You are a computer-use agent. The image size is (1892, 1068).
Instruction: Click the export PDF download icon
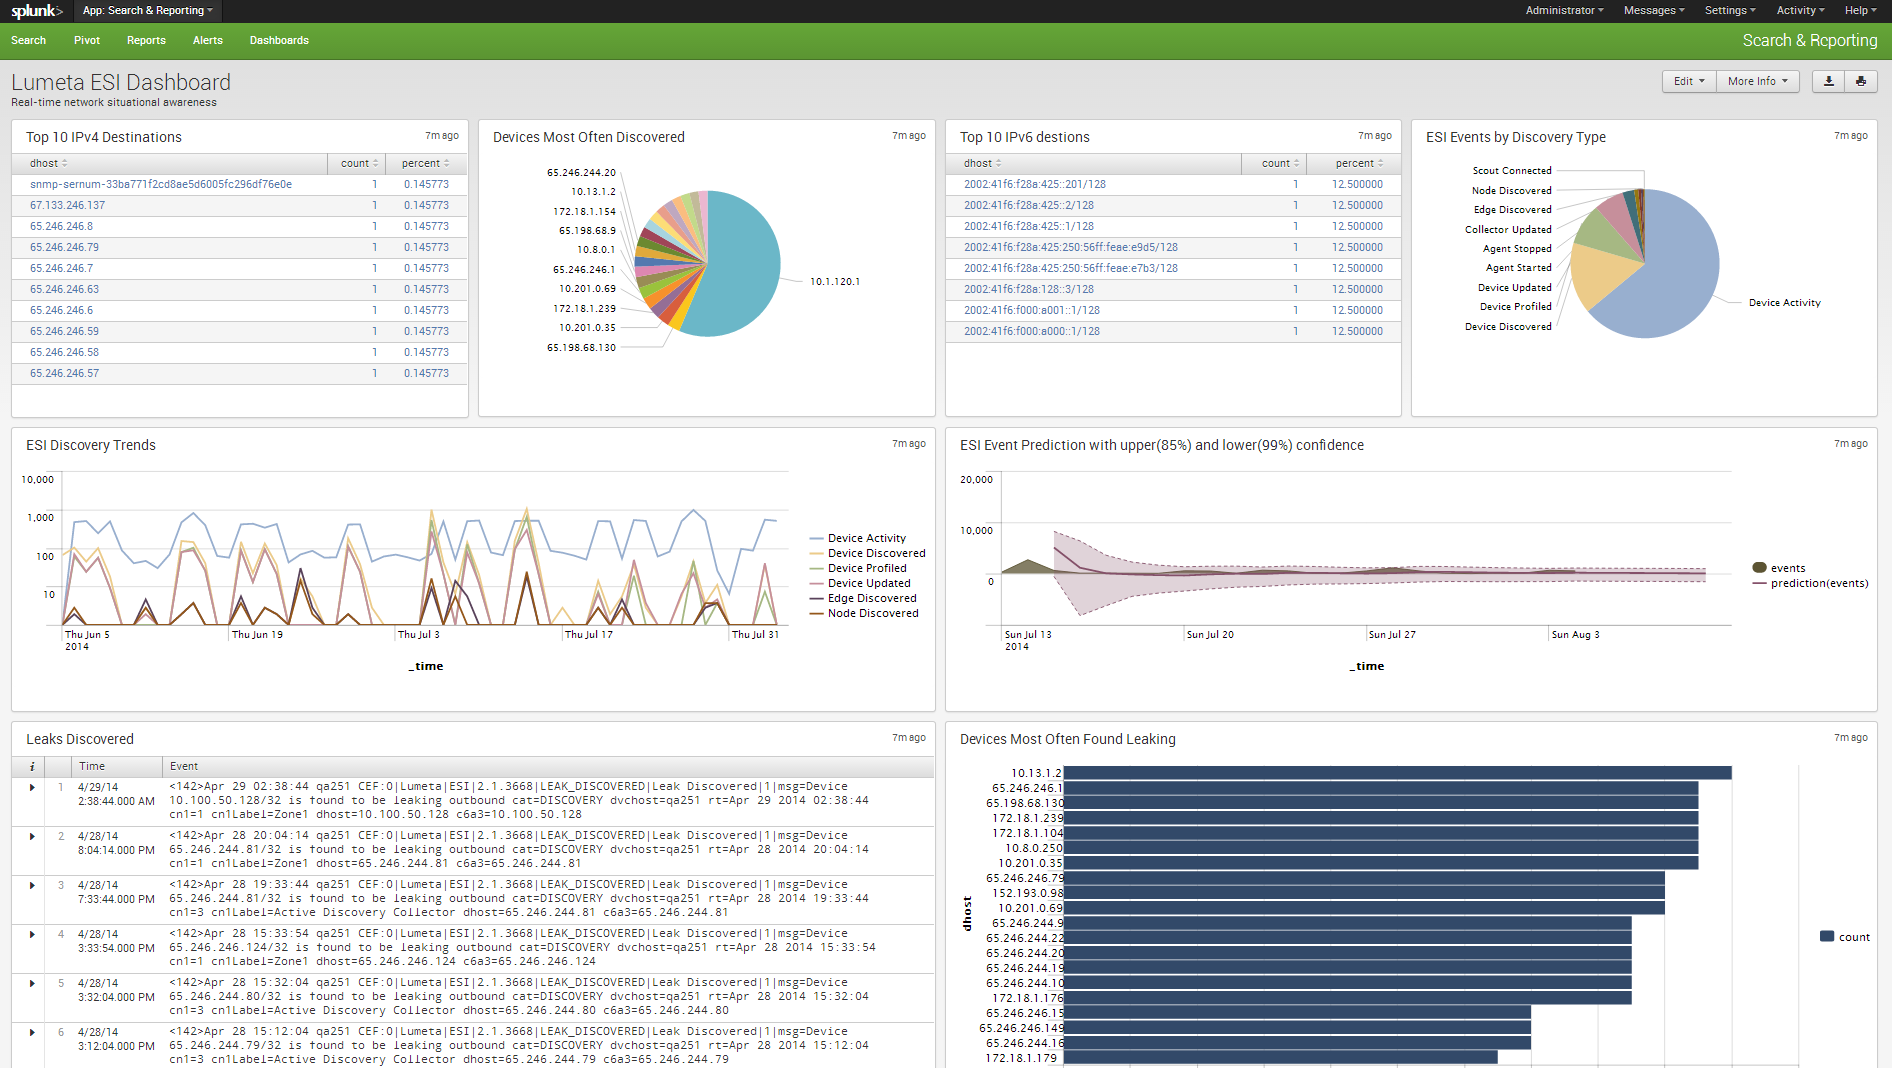coord(1829,81)
